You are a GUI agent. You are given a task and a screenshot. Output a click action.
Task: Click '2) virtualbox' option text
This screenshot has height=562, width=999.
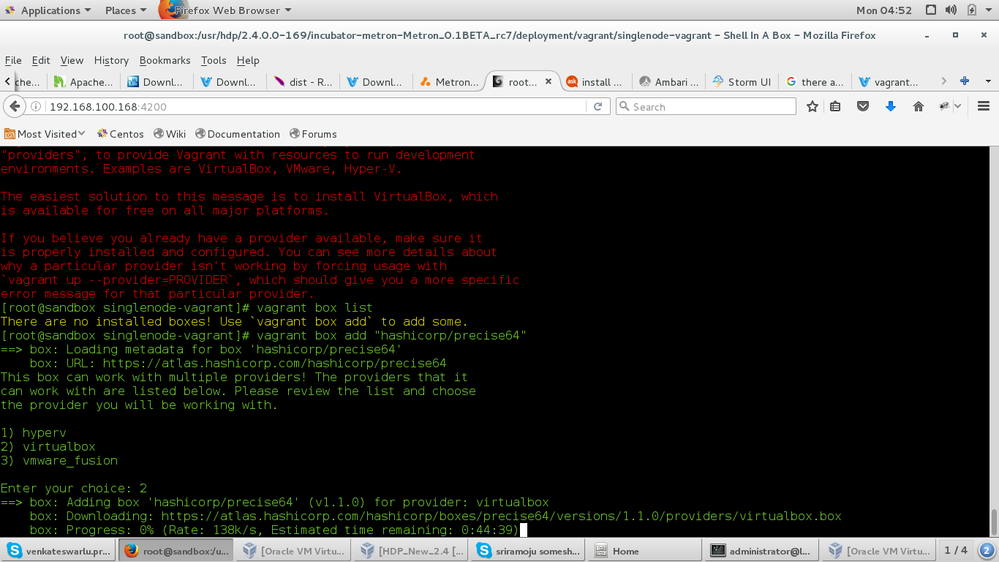(48, 447)
